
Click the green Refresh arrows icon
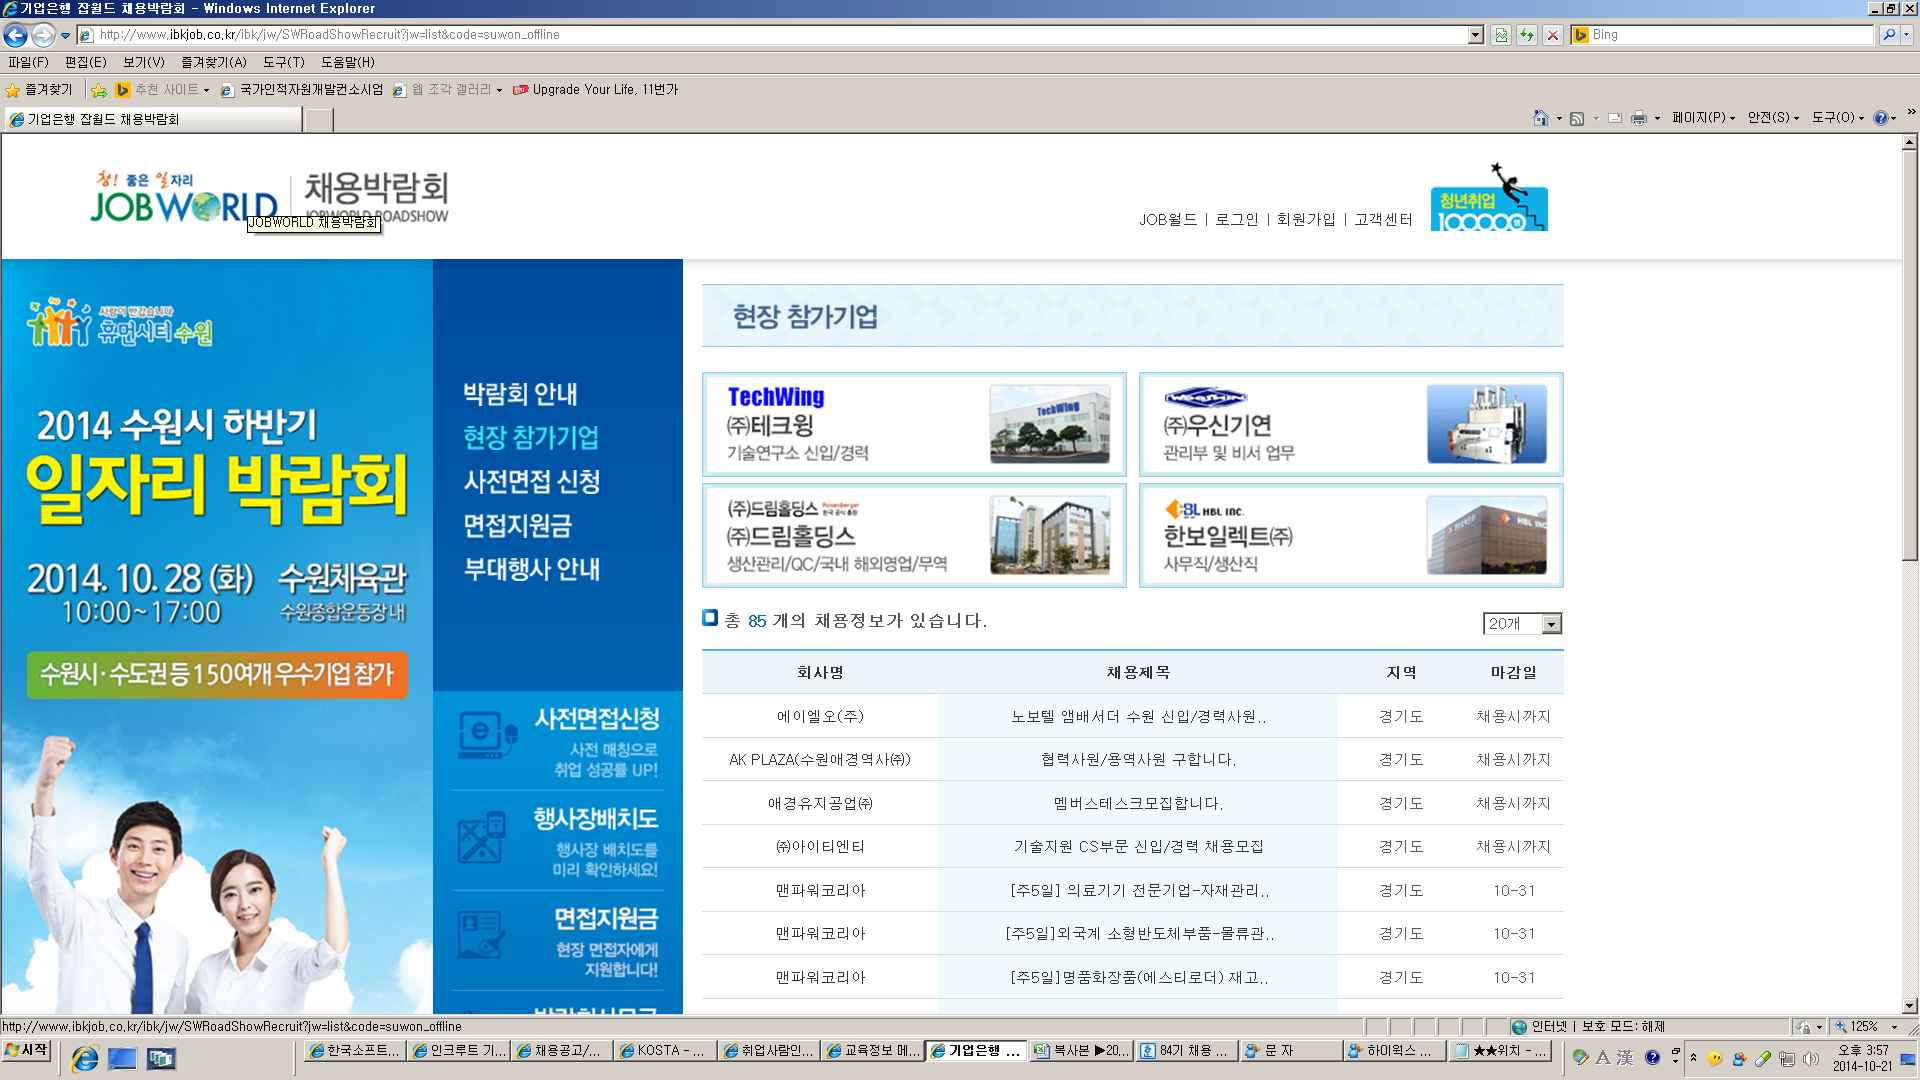point(1527,35)
